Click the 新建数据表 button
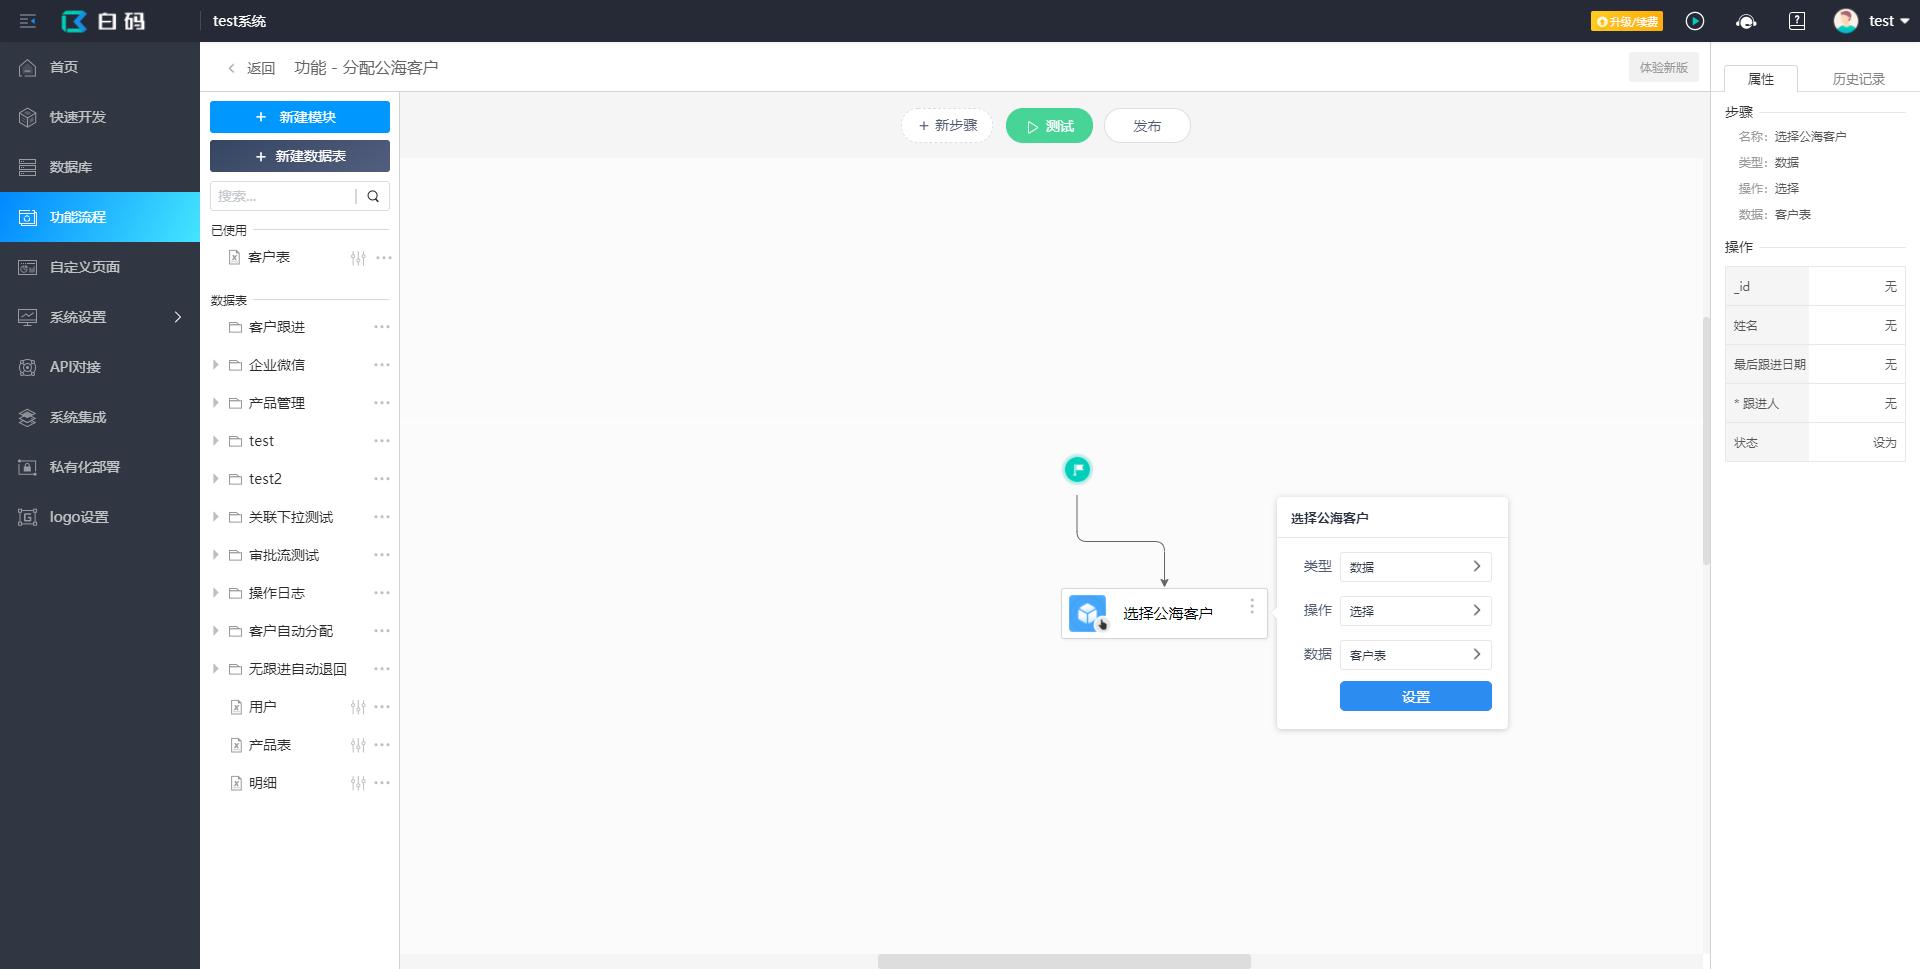The height and width of the screenshot is (969, 1920). 300,156
